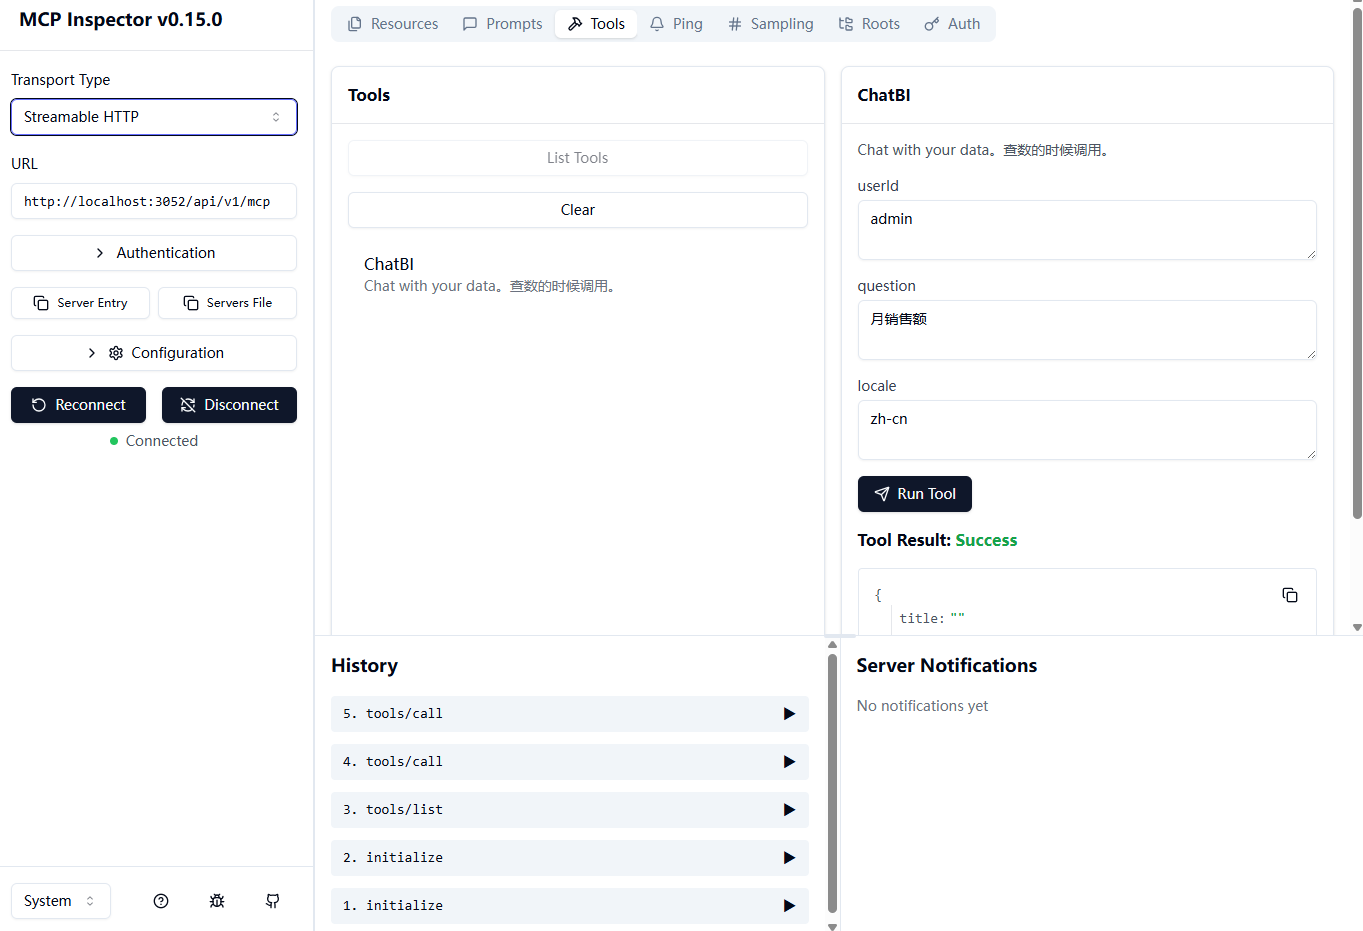Image resolution: width=1363 pixels, height=931 pixels.
Task: Click the Tools tab hammer icon
Action: (575, 24)
